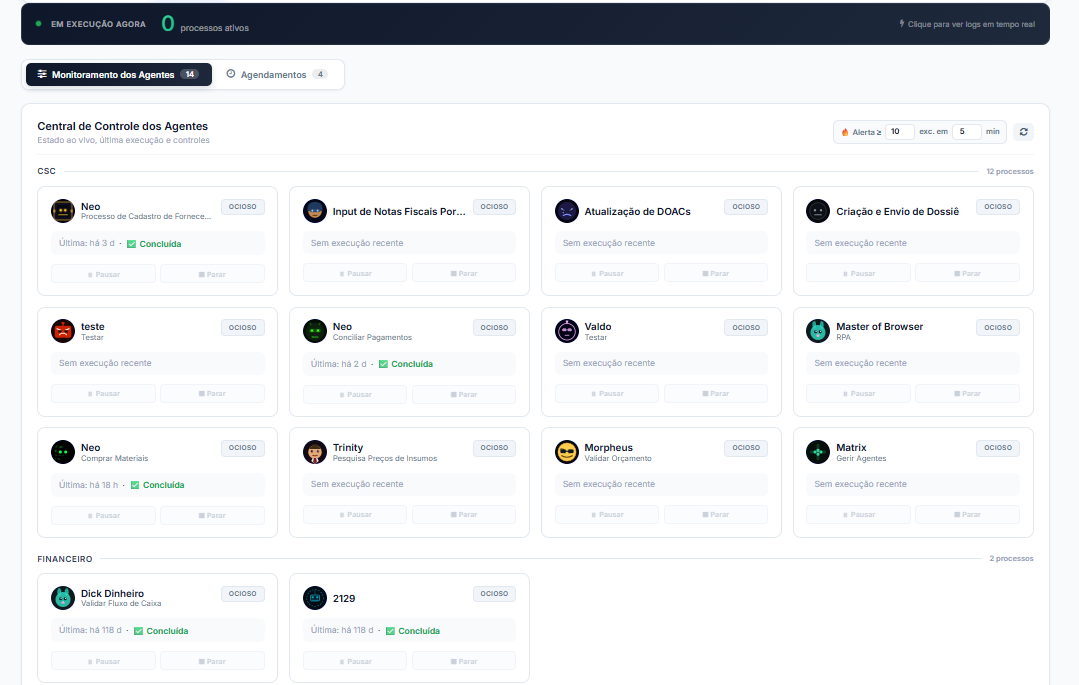This screenshot has height=685, width=1079.
Task: Click the Matrix agent green avatar
Action: pos(818,452)
